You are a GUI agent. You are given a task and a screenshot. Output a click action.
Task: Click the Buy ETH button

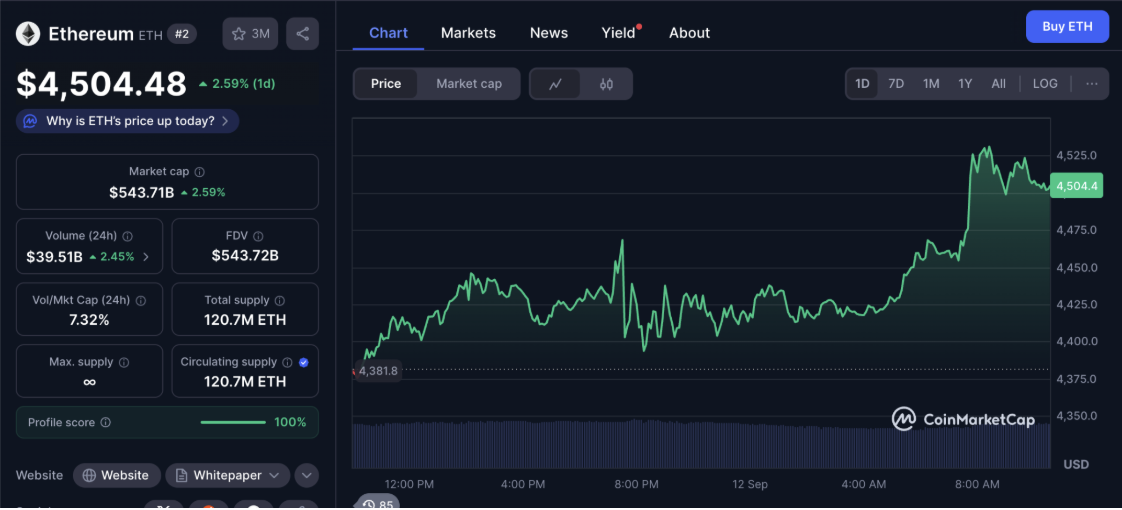coord(1067,27)
